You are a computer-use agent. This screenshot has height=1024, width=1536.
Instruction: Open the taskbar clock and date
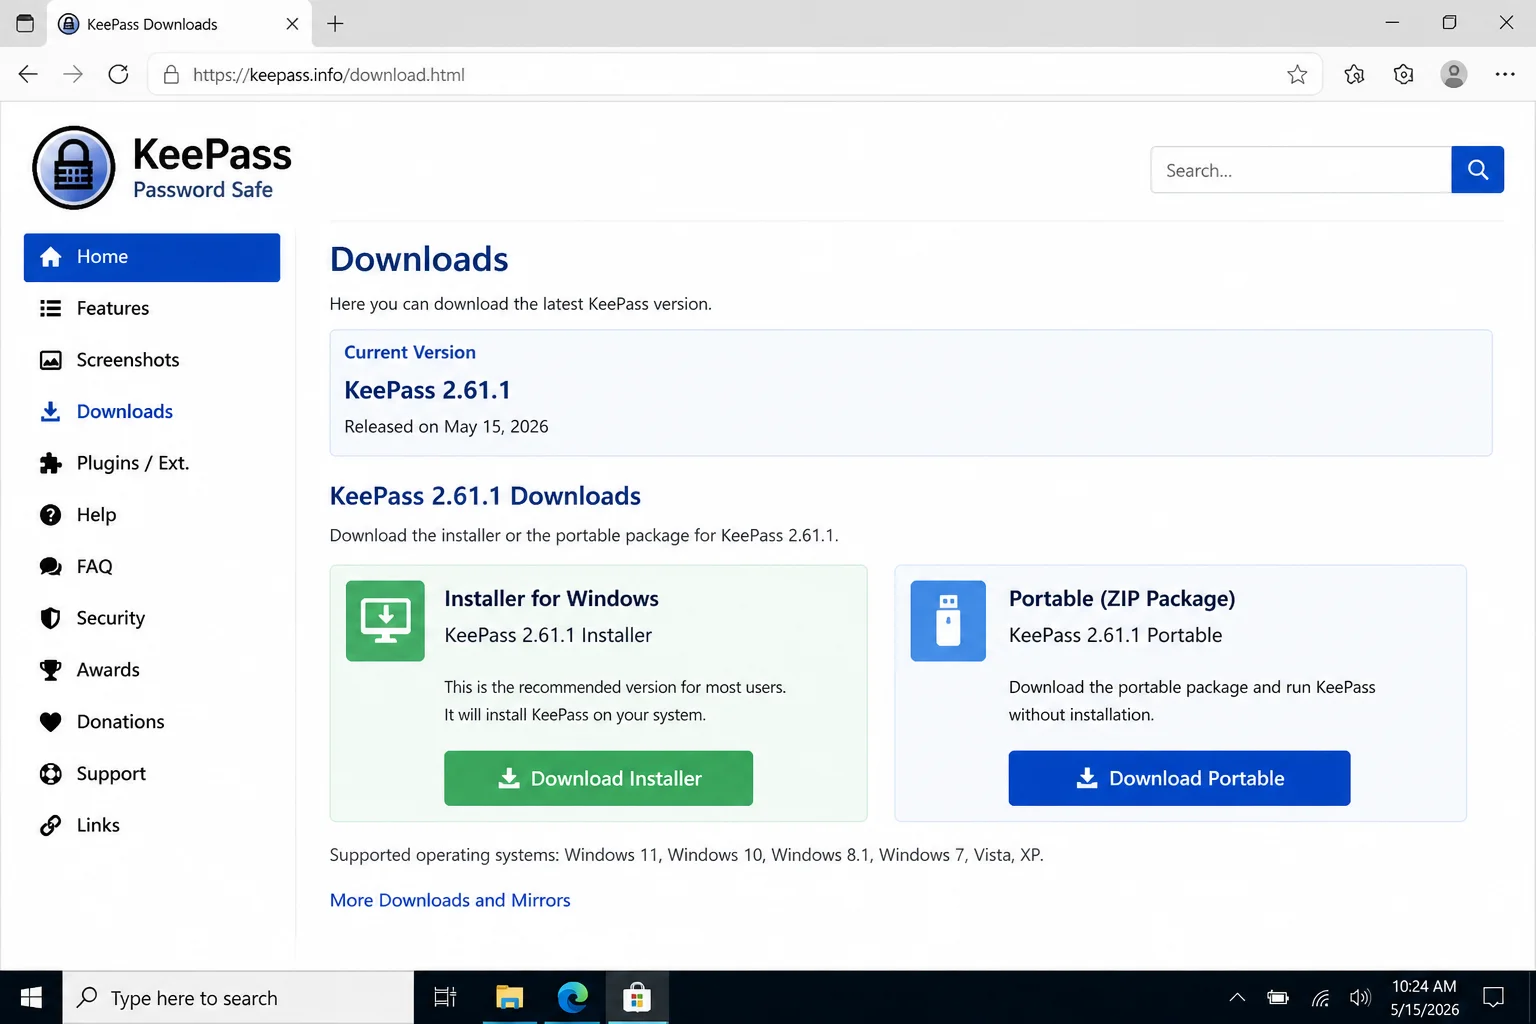pyautogui.click(x=1424, y=997)
